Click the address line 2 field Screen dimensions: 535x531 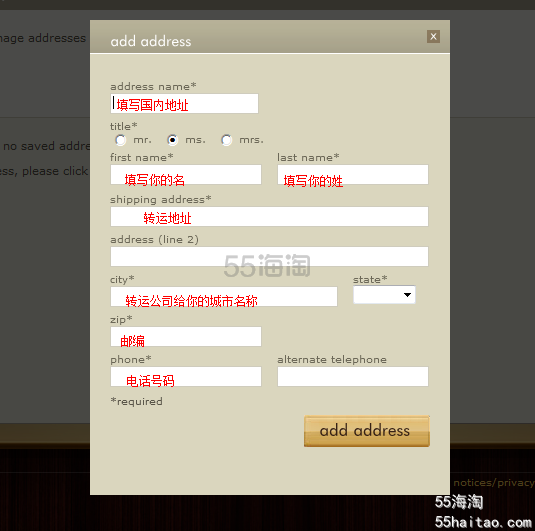pos(269,257)
